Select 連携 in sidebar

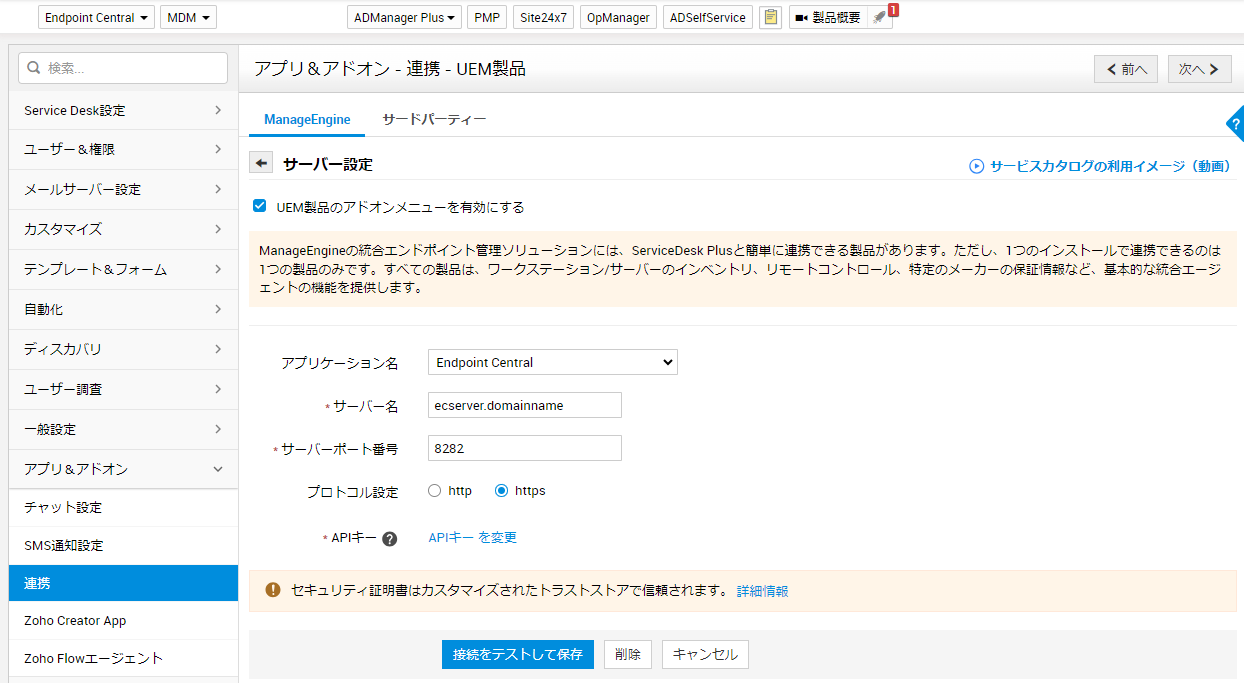(123, 583)
